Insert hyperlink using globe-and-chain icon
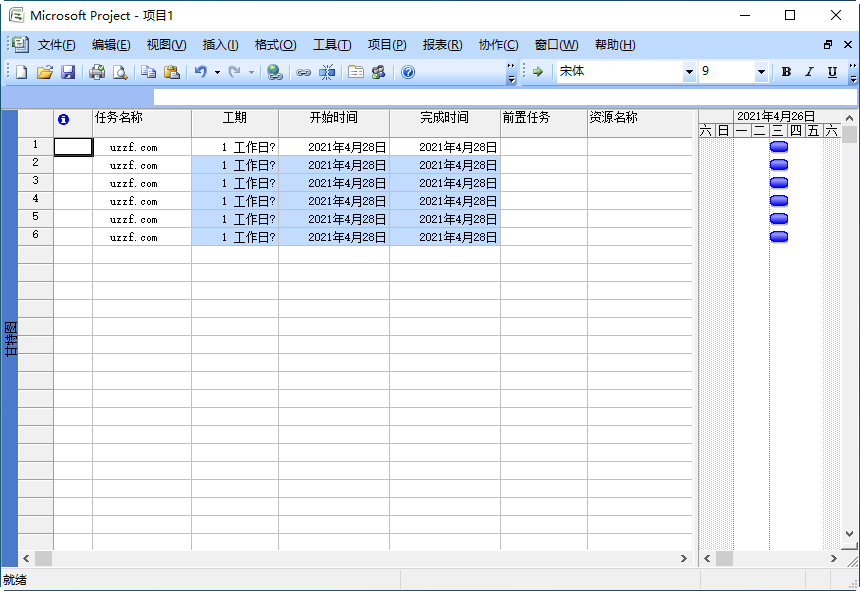This screenshot has width=860, height=591. tap(274, 72)
